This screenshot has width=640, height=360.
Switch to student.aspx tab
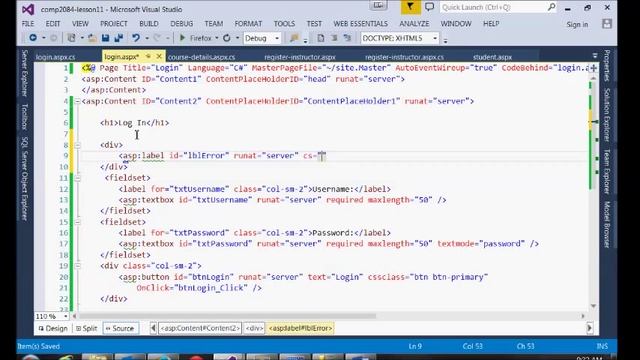(x=492, y=57)
